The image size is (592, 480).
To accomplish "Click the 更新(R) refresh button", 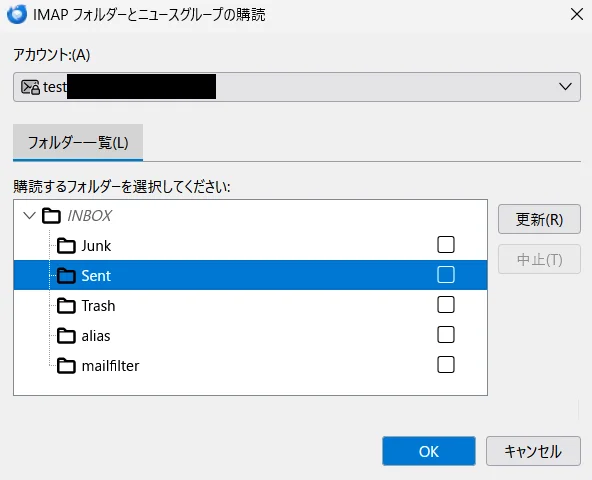I will tap(539, 219).
